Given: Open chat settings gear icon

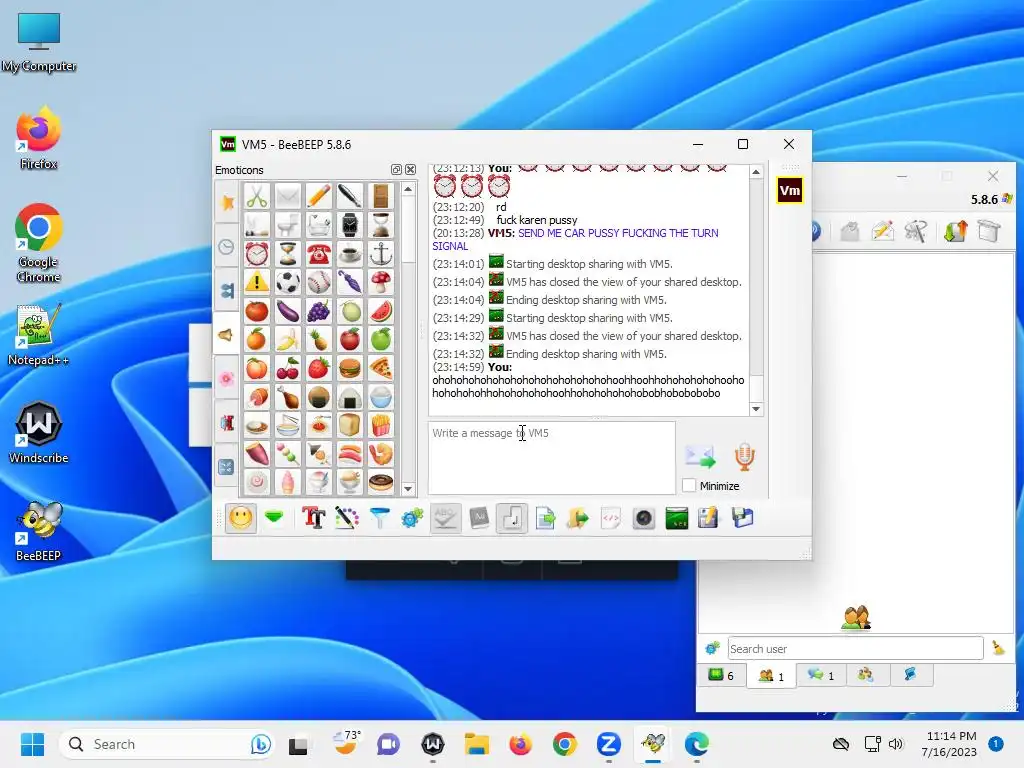Looking at the screenshot, I should pos(412,519).
